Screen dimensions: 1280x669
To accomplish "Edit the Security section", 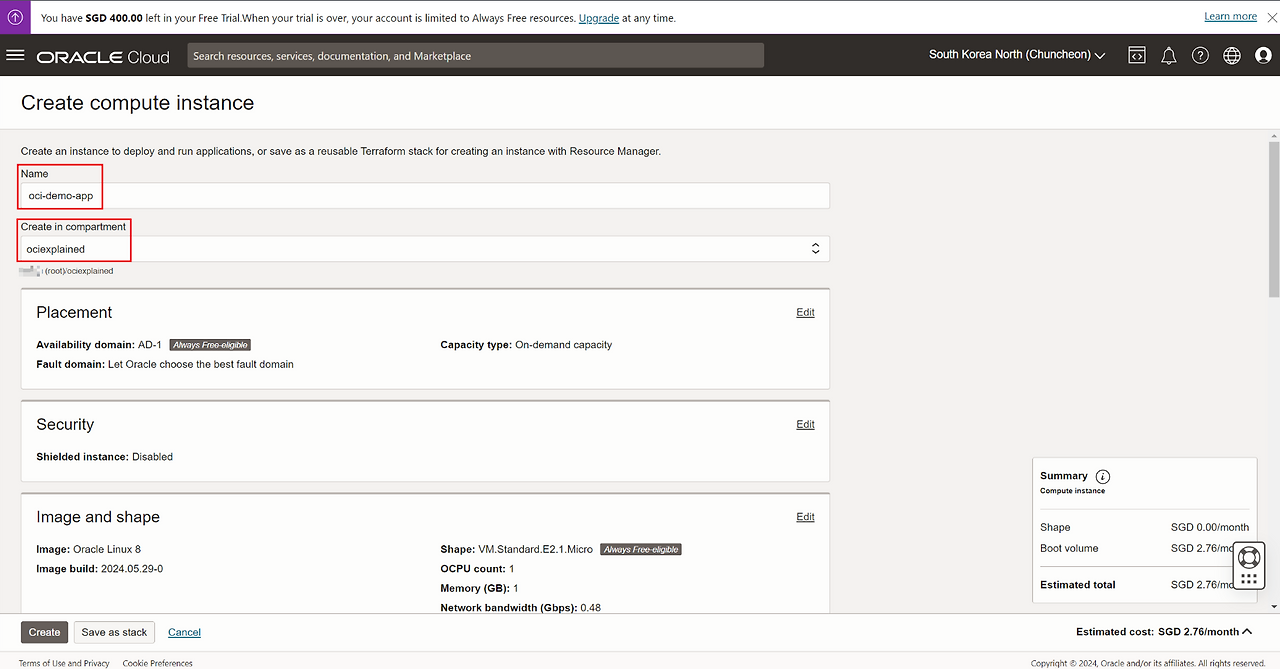I will tap(805, 425).
